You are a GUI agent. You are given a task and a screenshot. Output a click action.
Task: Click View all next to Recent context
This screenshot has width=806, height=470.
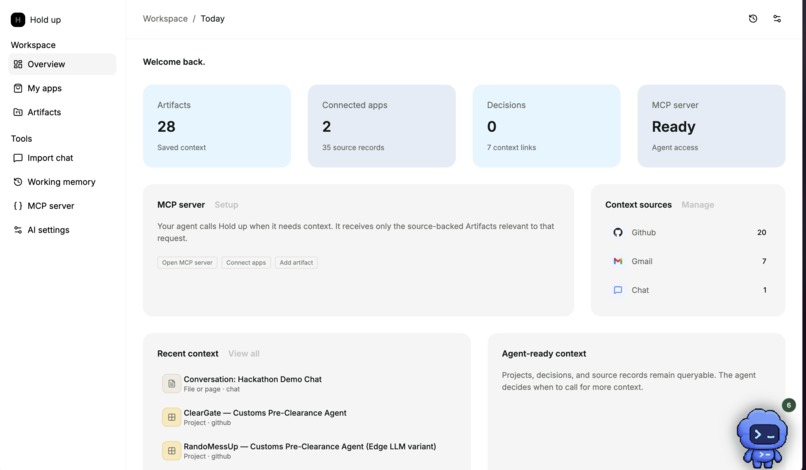click(x=244, y=354)
